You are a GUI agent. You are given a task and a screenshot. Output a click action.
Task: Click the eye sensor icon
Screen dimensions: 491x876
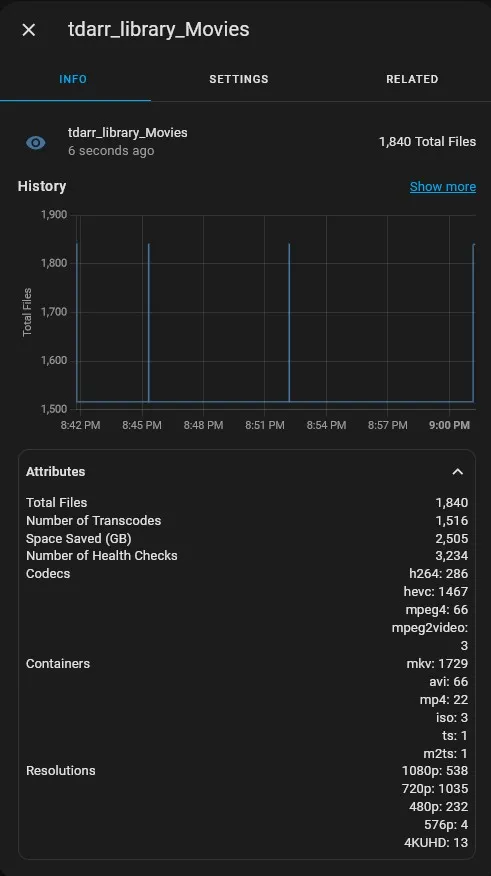click(x=36, y=143)
